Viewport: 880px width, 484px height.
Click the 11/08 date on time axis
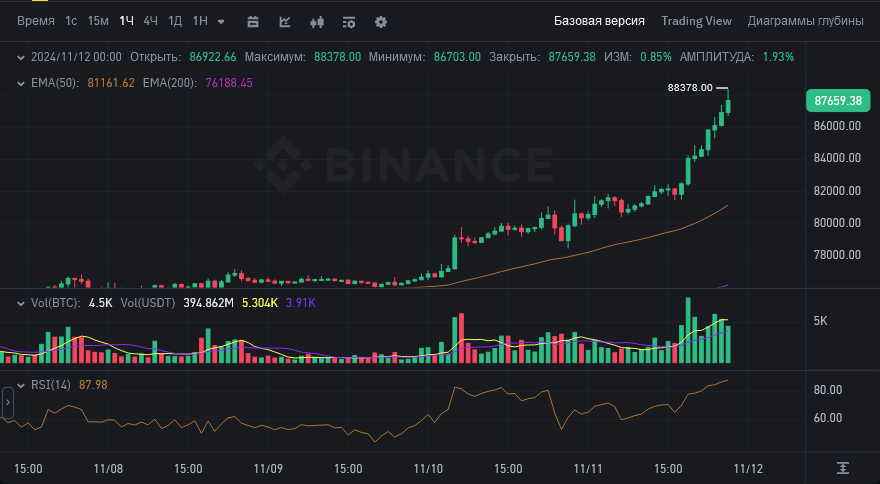[108, 469]
